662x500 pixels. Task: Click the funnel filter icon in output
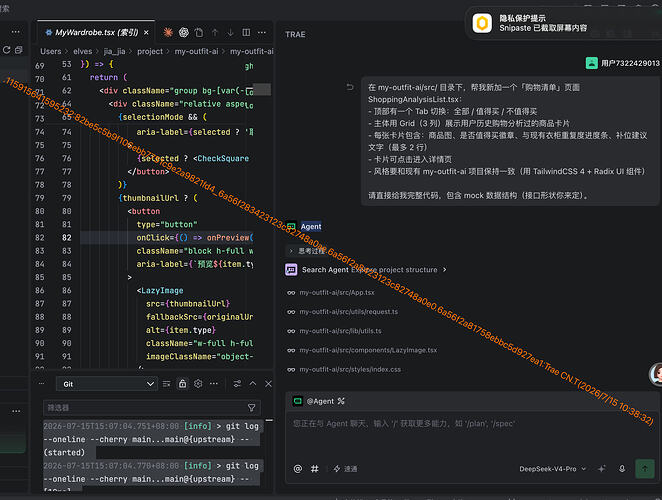tap(252, 408)
